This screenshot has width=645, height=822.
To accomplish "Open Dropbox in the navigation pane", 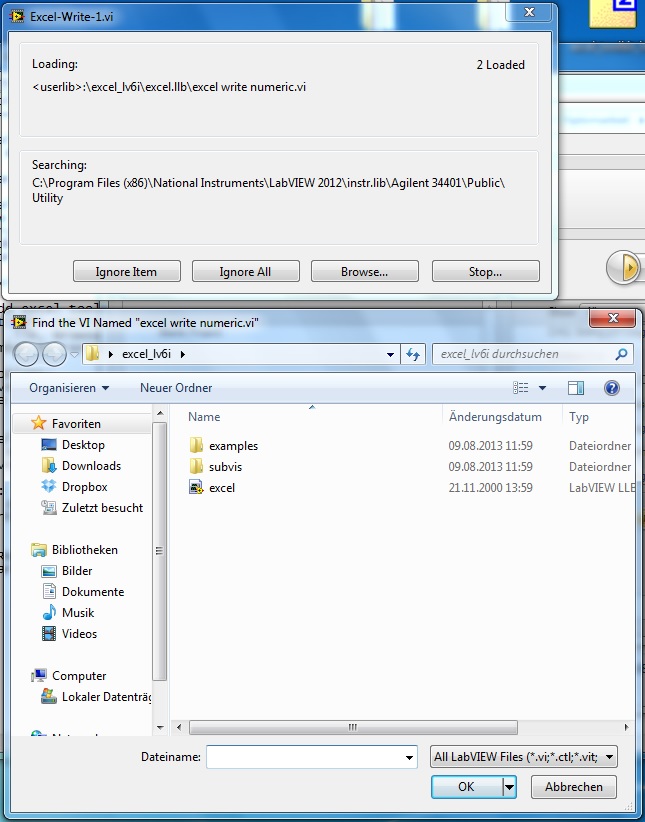I will tap(84, 486).
